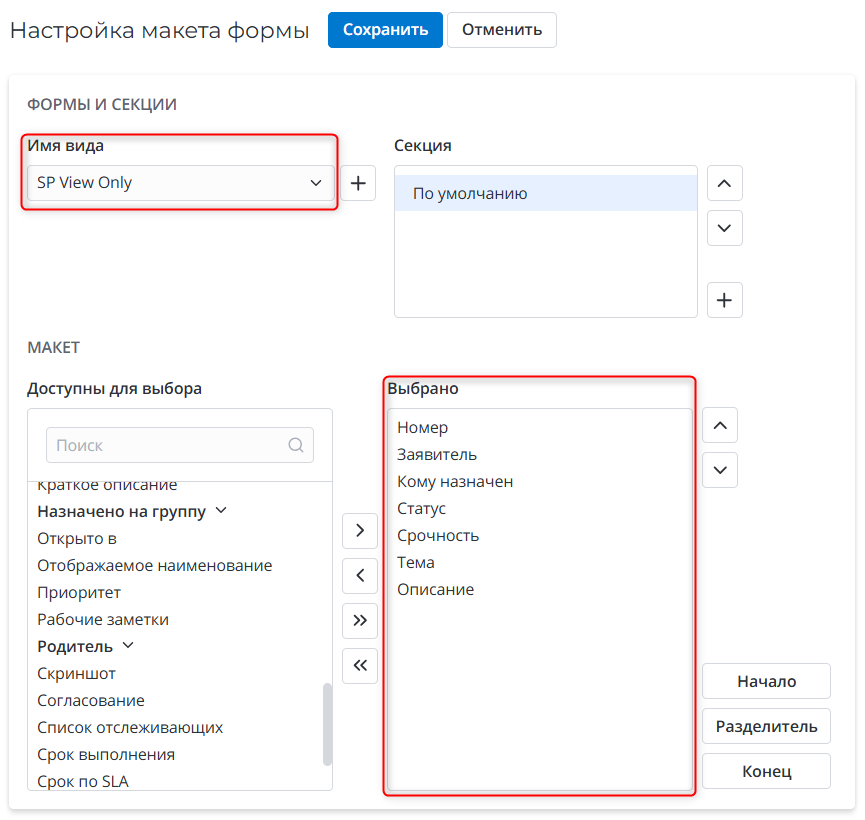
Task: Insert a Разделитель into the layout
Action: pyautogui.click(x=766, y=726)
